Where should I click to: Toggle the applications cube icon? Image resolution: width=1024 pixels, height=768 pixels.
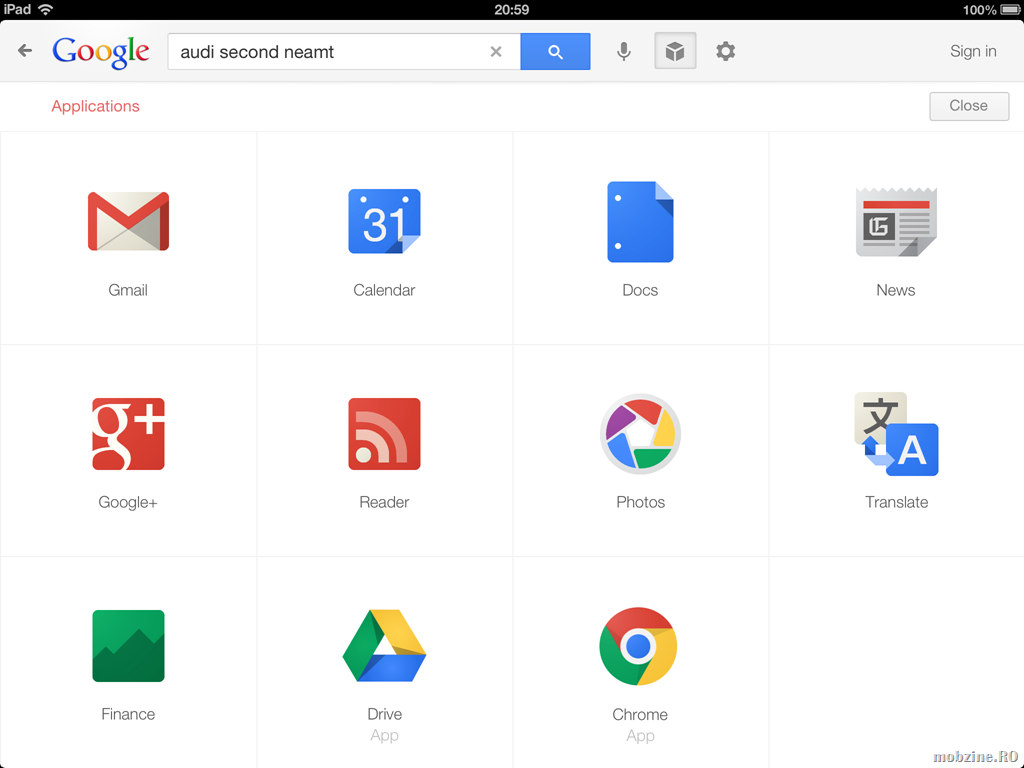click(x=675, y=51)
